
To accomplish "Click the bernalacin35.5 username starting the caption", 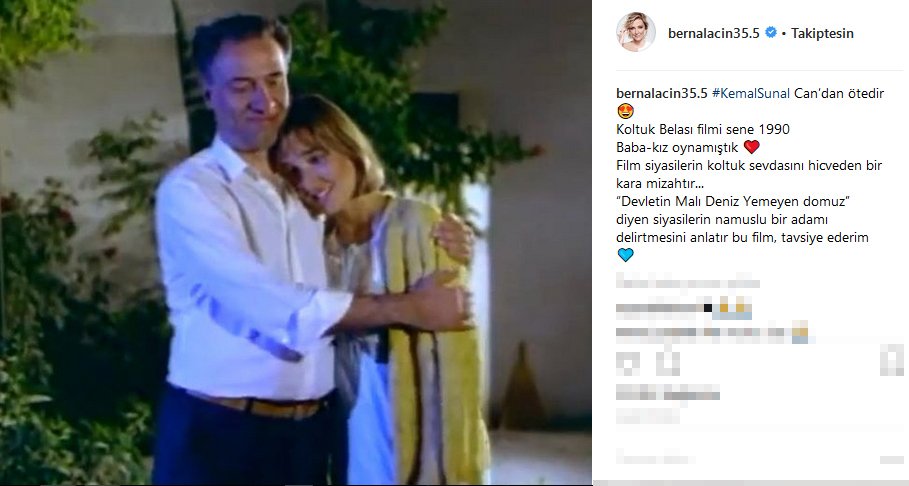I will tap(662, 93).
